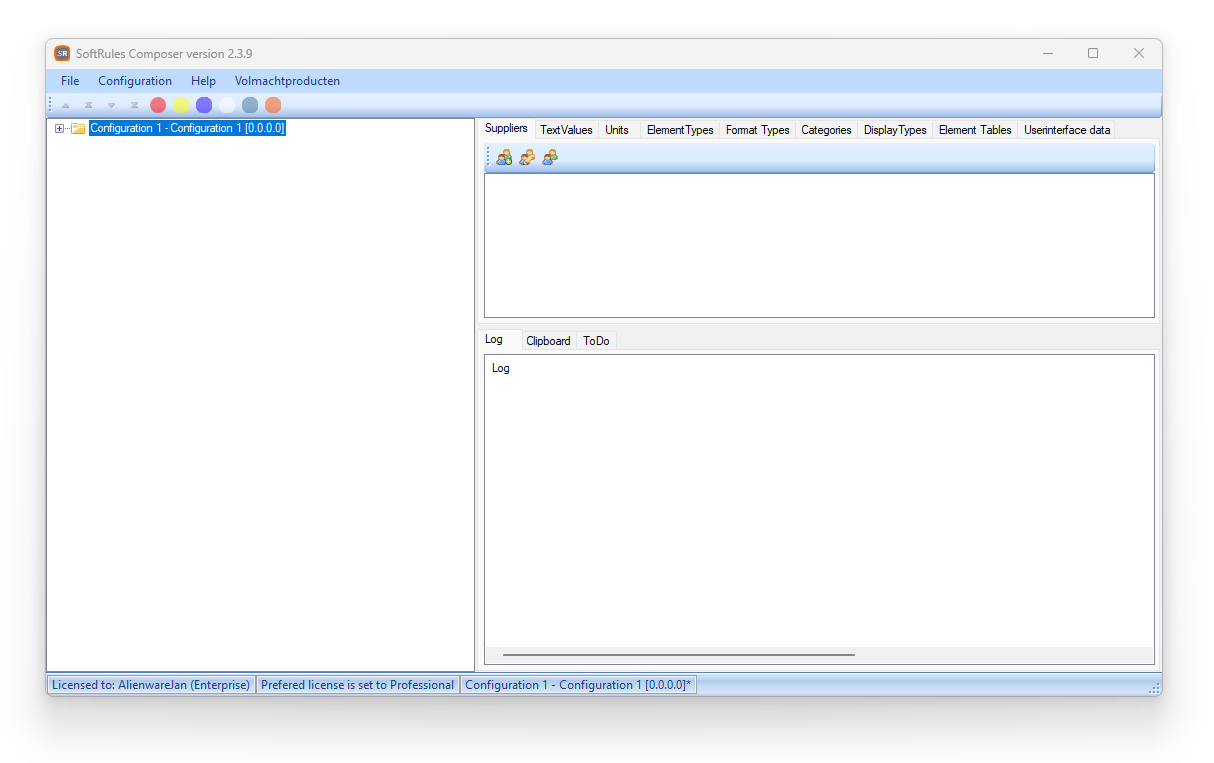
Task: Click the edit supplier pencil icon
Action: [527, 157]
